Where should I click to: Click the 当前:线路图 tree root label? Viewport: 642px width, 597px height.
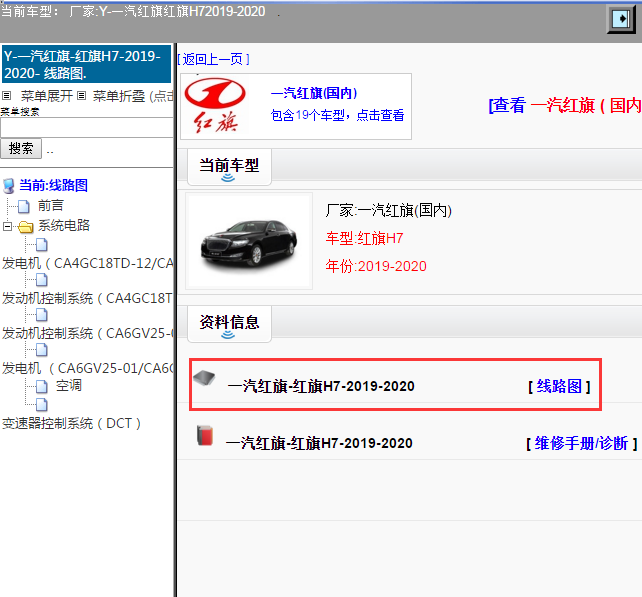54,185
